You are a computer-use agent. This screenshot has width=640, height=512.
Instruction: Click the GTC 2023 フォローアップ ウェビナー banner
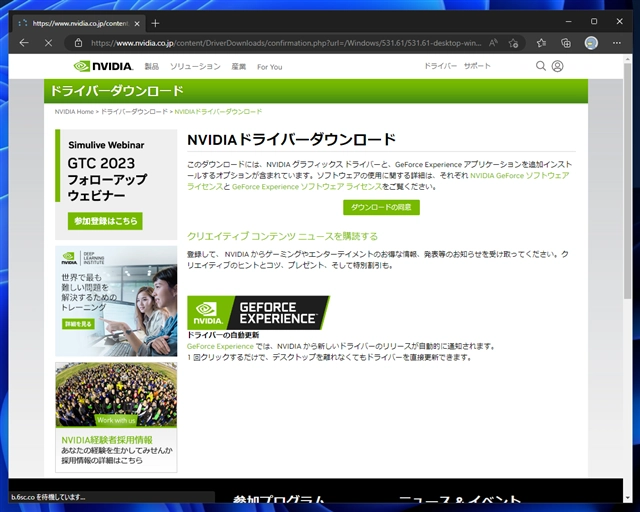pos(116,185)
